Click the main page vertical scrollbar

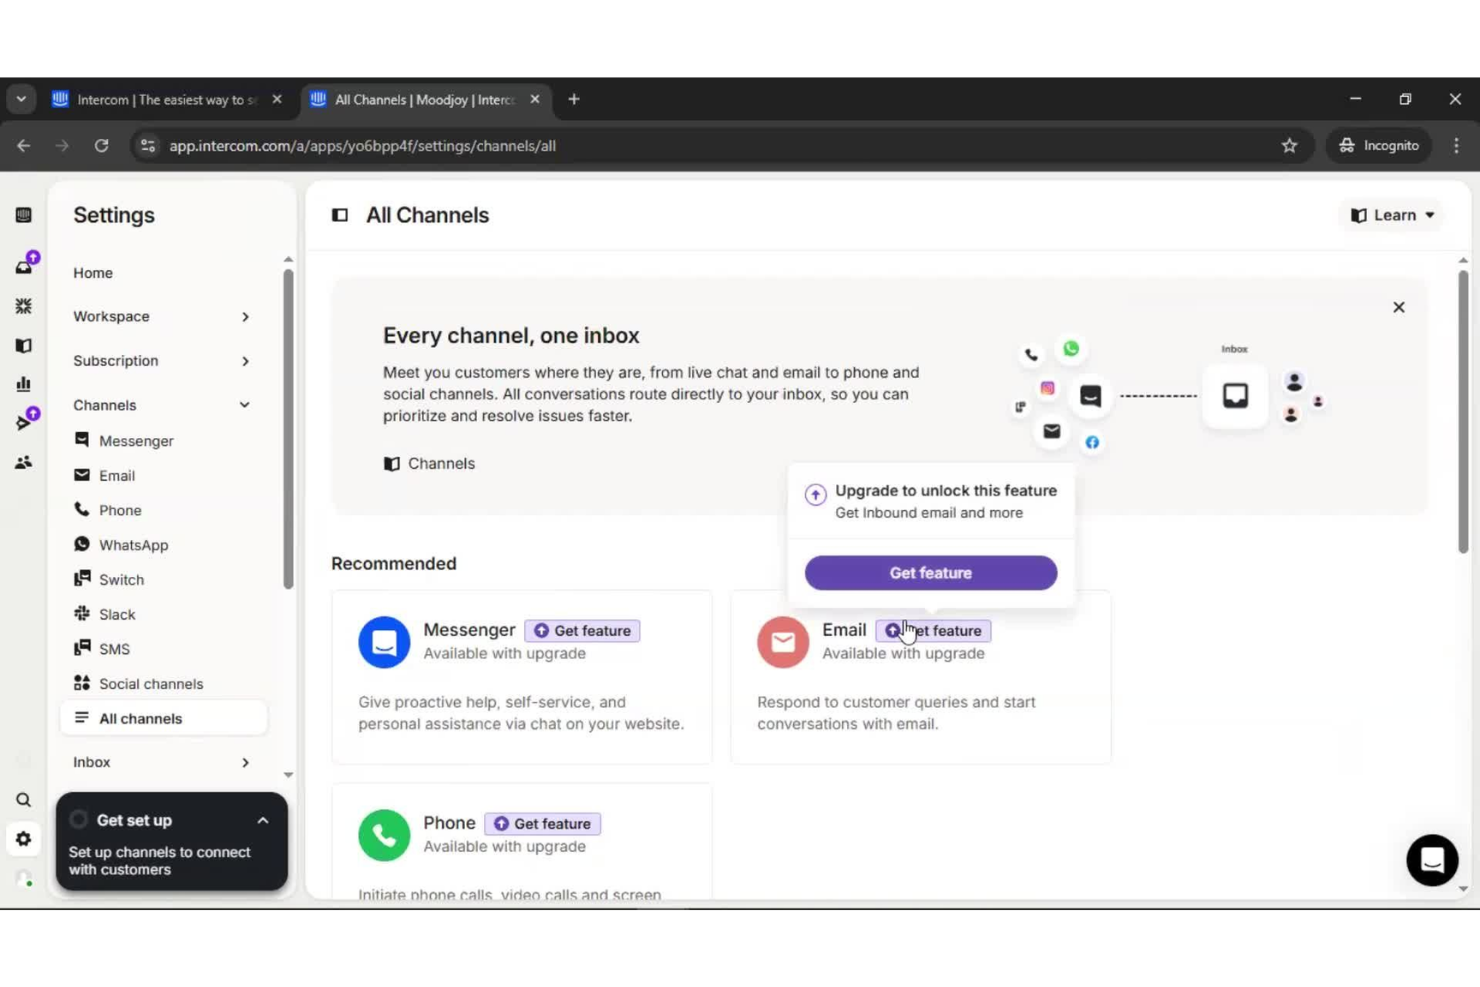1463,410
